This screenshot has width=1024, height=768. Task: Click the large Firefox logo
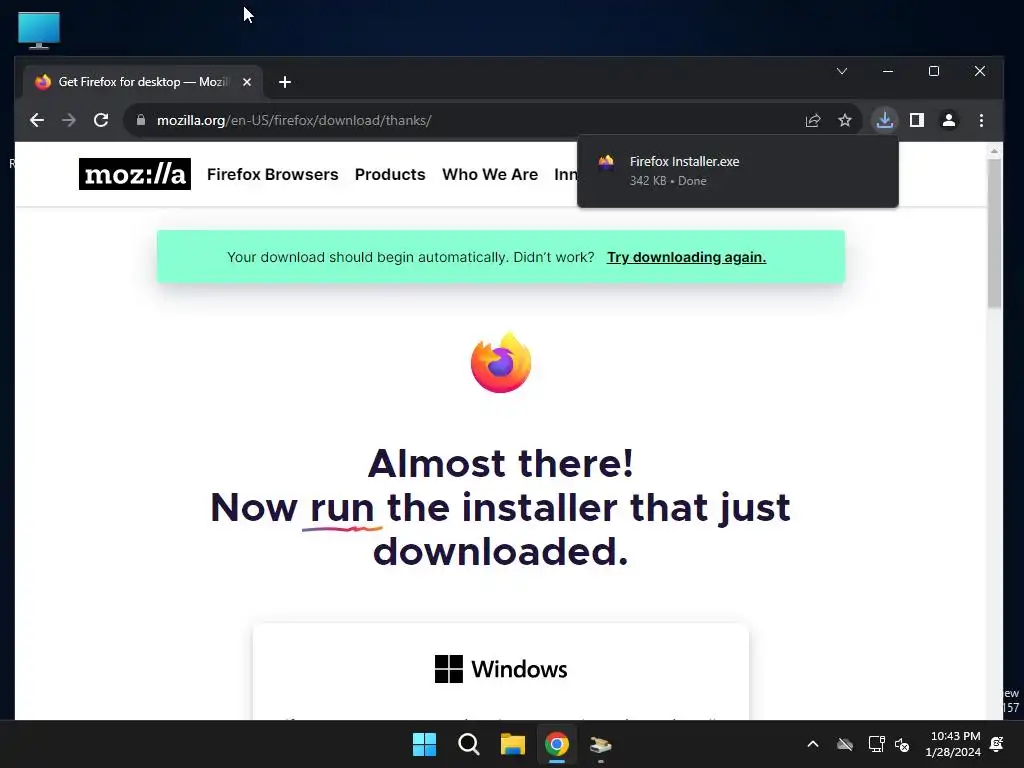coord(501,363)
